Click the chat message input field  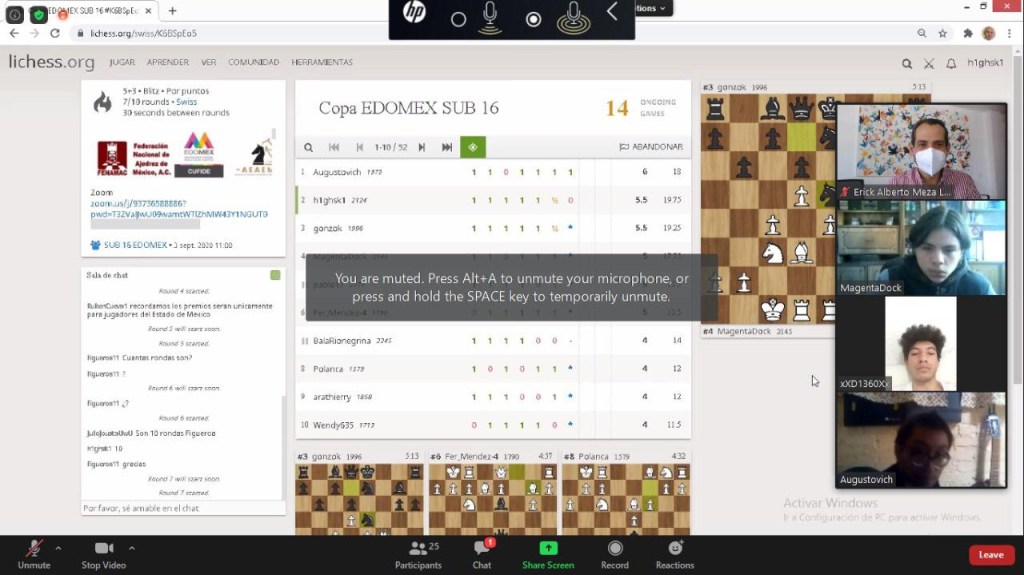point(182,508)
